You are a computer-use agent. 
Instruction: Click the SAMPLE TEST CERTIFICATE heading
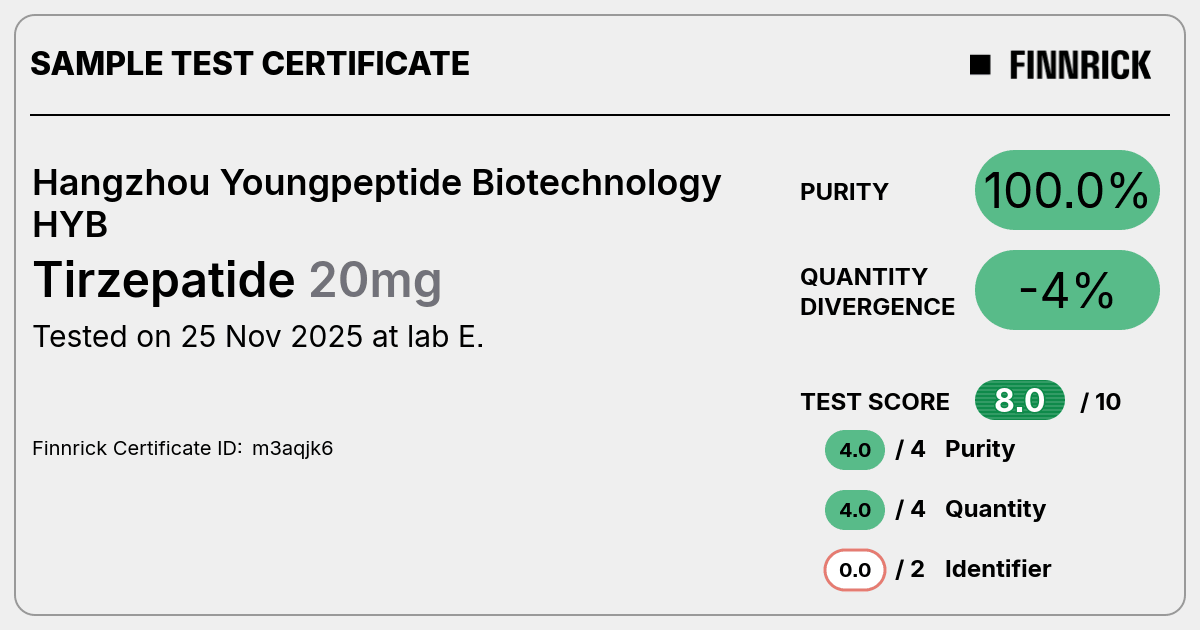[x=250, y=64]
